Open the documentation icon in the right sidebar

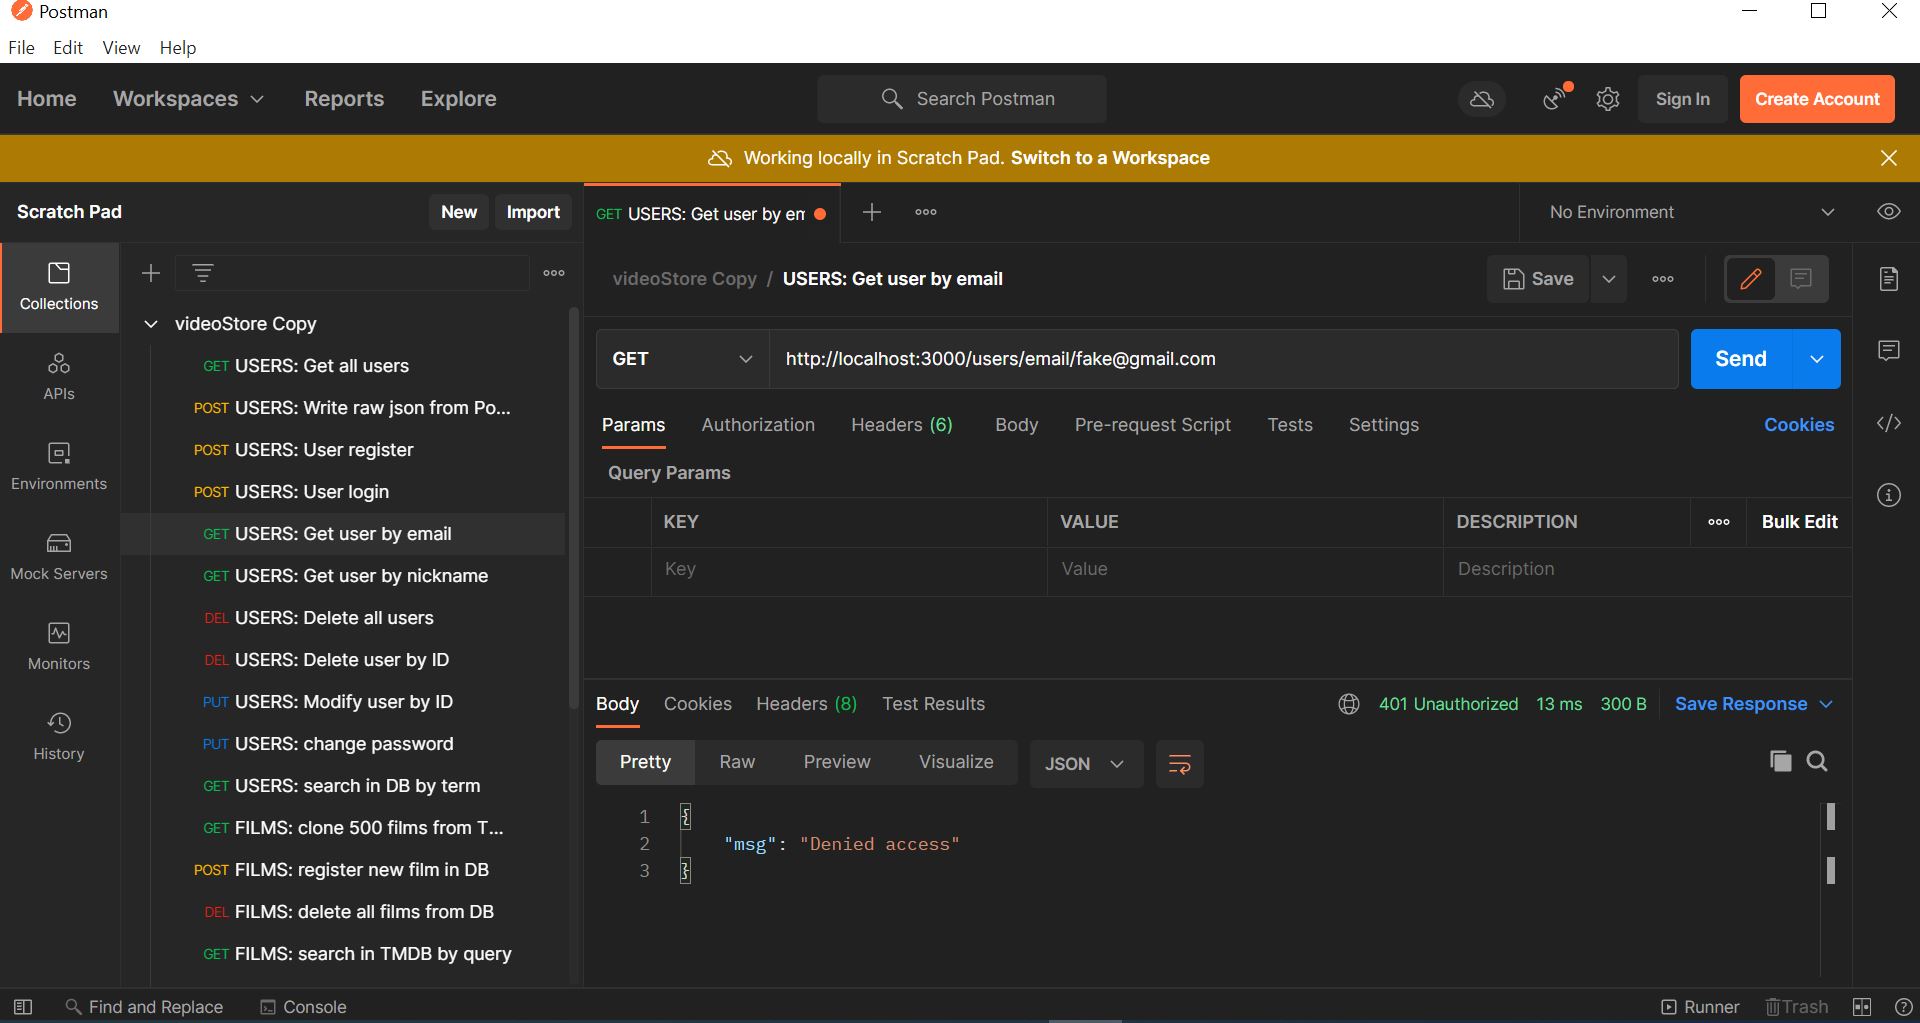point(1888,279)
